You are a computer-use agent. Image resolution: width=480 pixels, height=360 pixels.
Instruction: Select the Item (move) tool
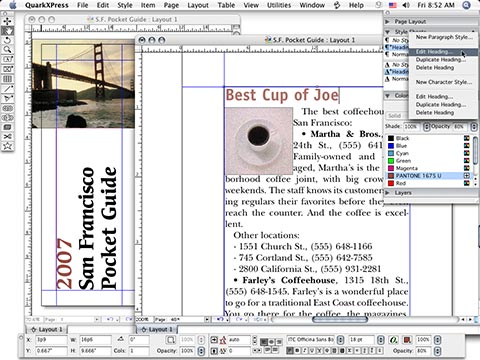pos(7,22)
